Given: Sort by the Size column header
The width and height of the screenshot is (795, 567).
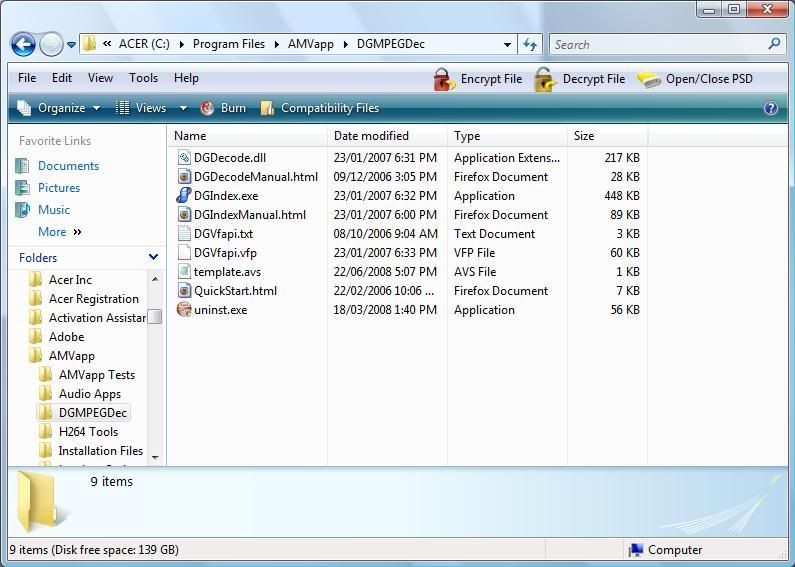Looking at the screenshot, I should 607,136.
